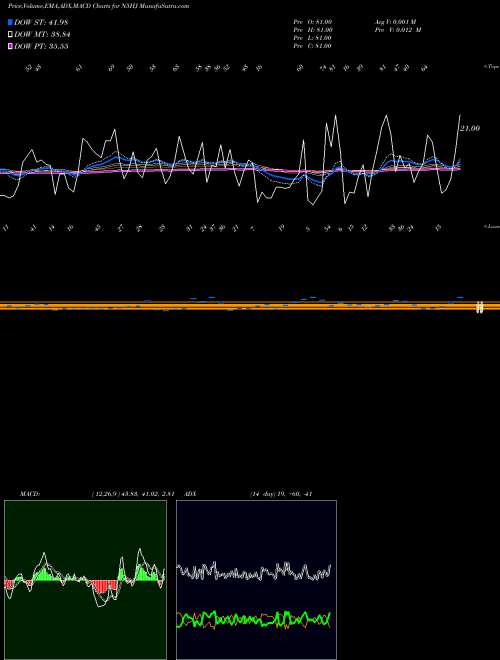Click the '<Tops' axis label
The image size is (500, 660).
tap(491, 67)
